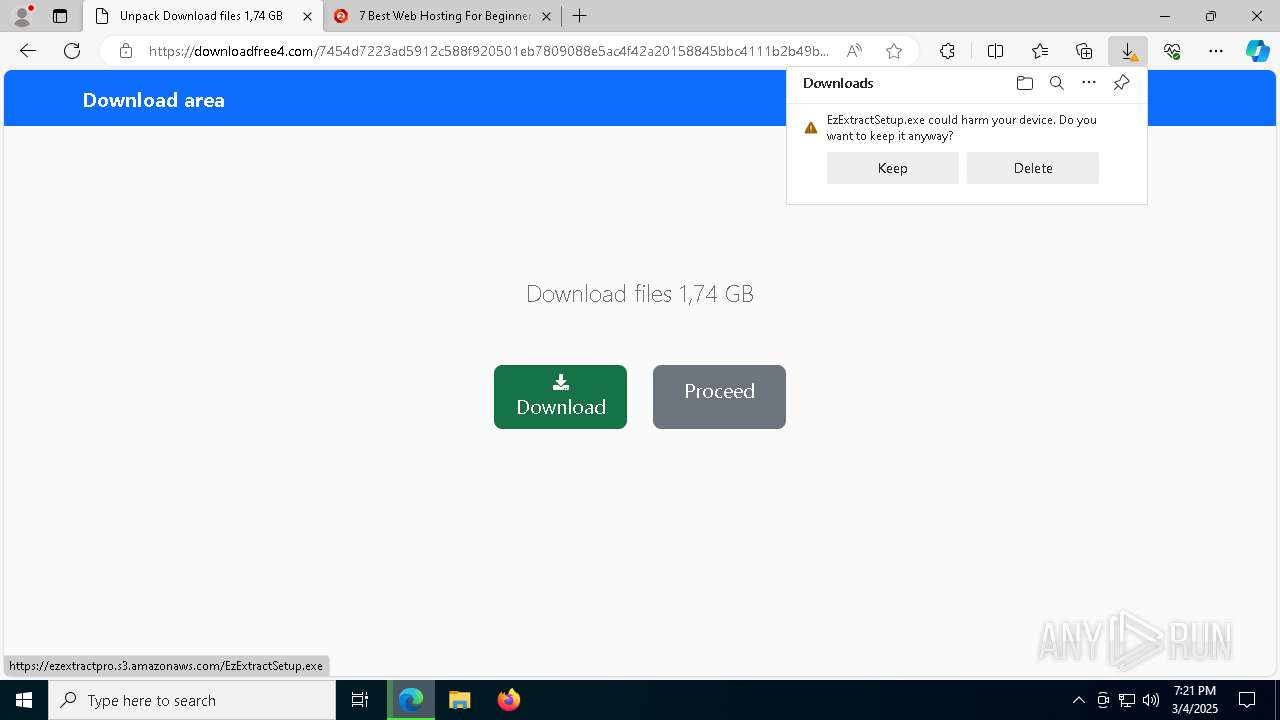Open downloads folder from Downloads panel

click(x=1024, y=83)
